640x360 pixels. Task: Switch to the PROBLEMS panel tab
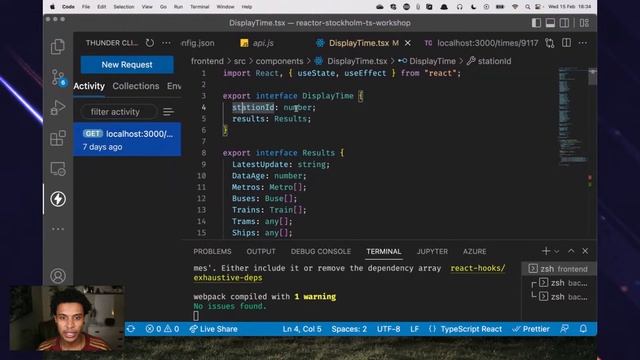tap(212, 251)
